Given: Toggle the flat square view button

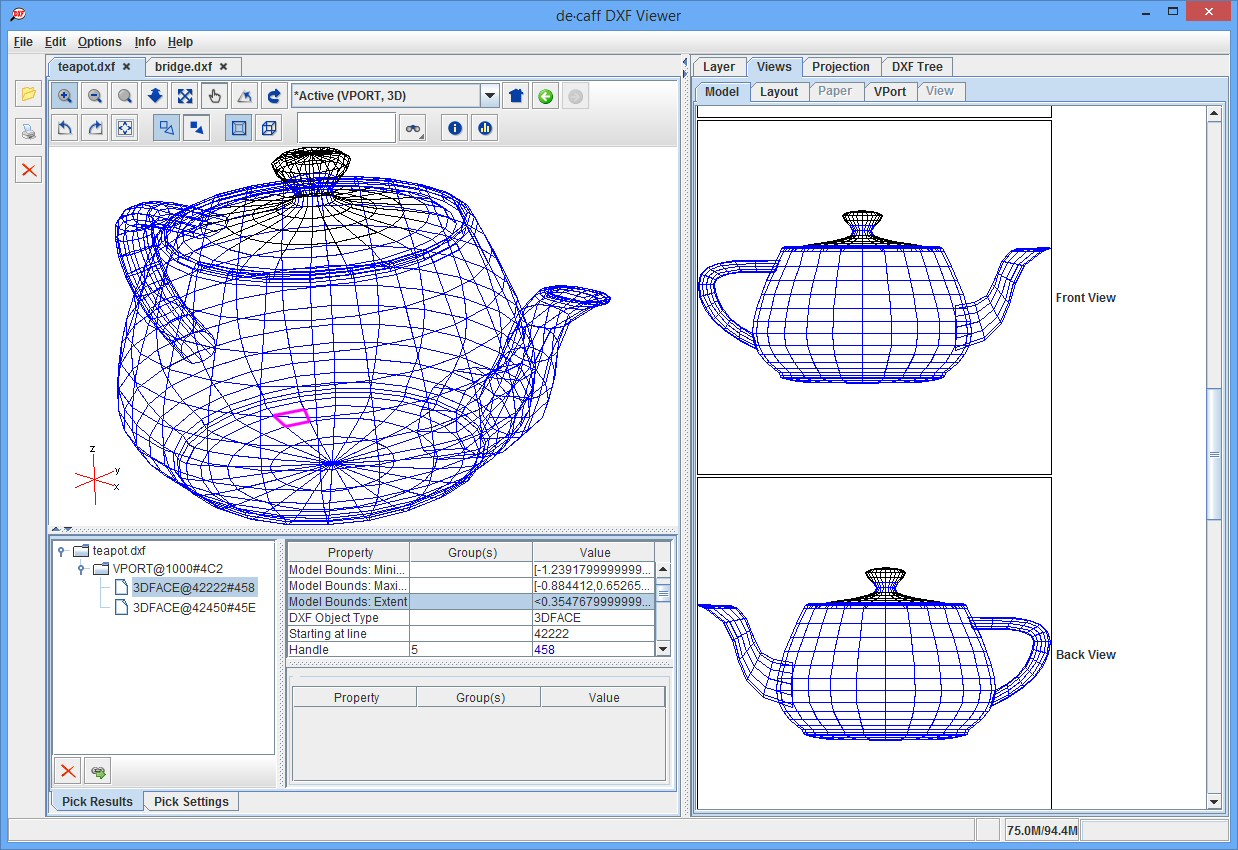Looking at the screenshot, I should coord(238,128).
